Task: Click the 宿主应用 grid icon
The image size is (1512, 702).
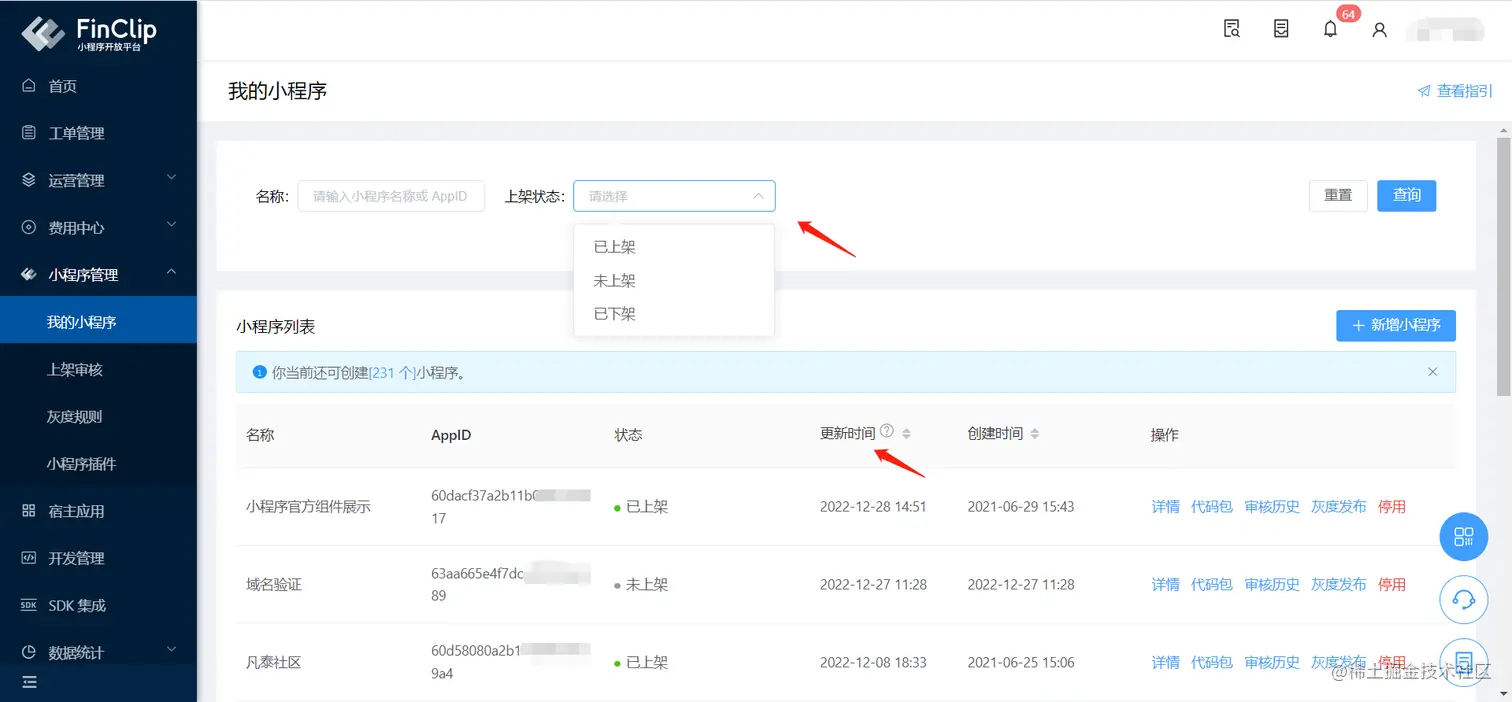Action: (x=29, y=511)
